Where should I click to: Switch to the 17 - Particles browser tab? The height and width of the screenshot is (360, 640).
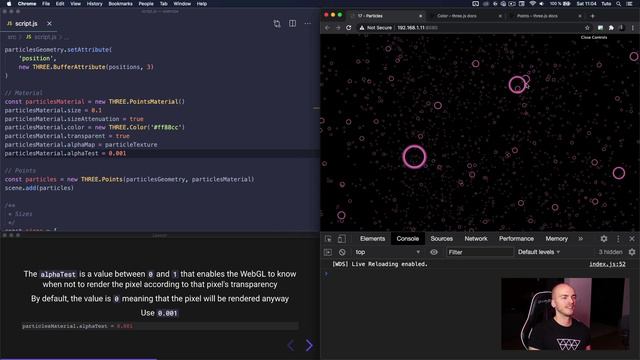[386, 16]
